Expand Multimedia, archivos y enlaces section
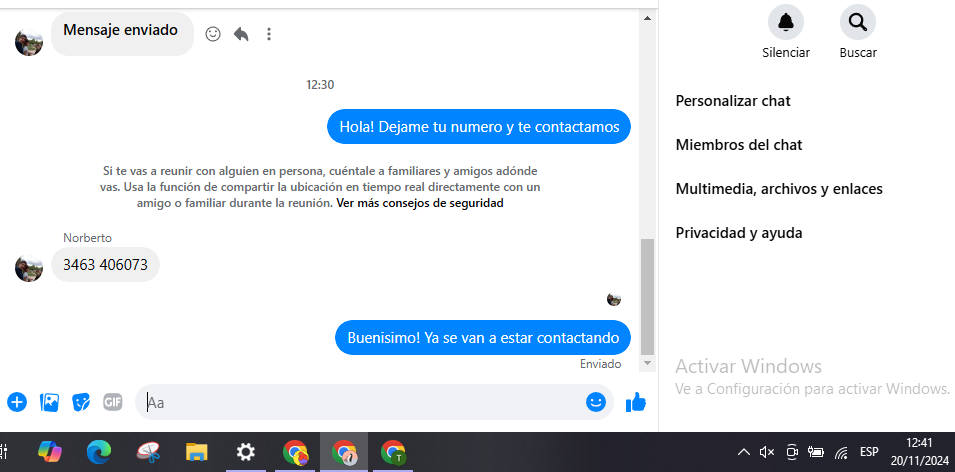The height and width of the screenshot is (472, 955). [x=779, y=189]
